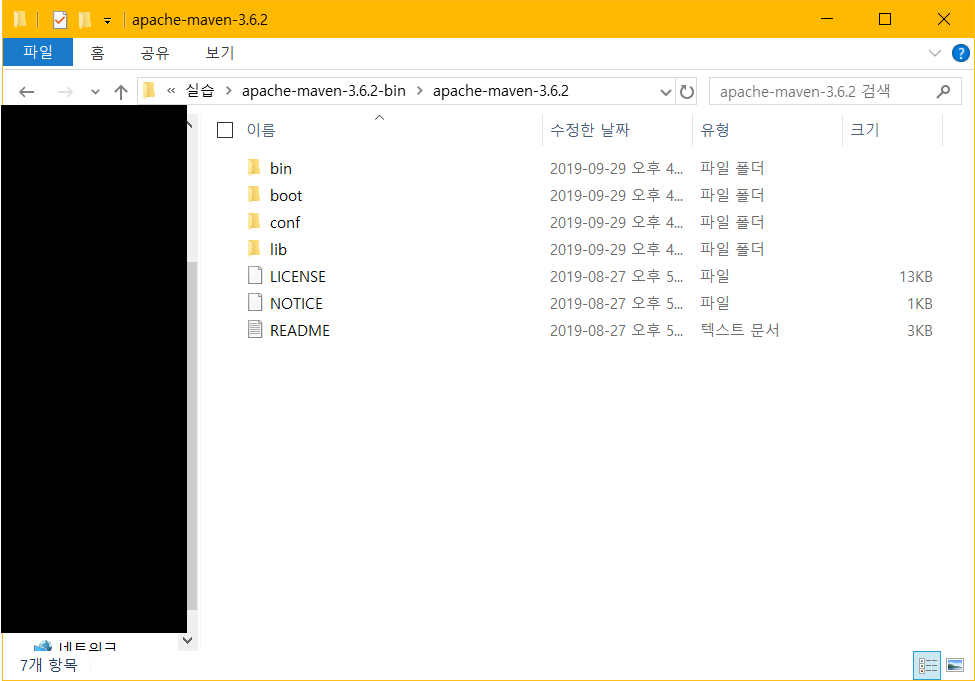
Task: Select the README file name
Action: tap(300, 330)
